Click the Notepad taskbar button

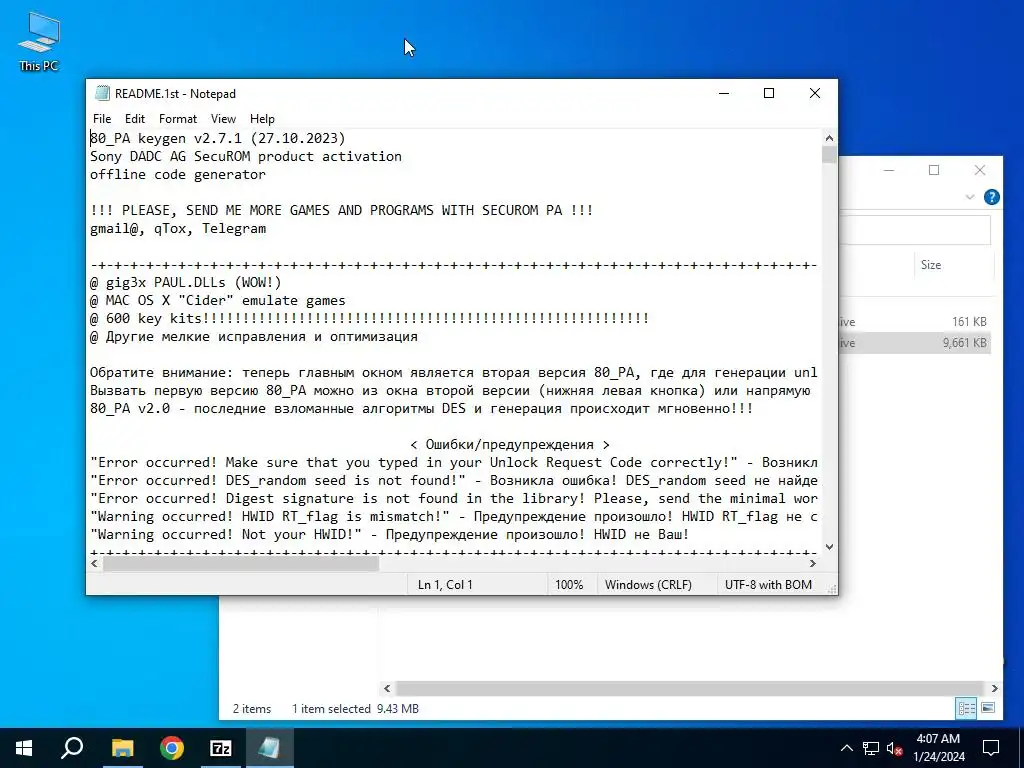point(270,748)
